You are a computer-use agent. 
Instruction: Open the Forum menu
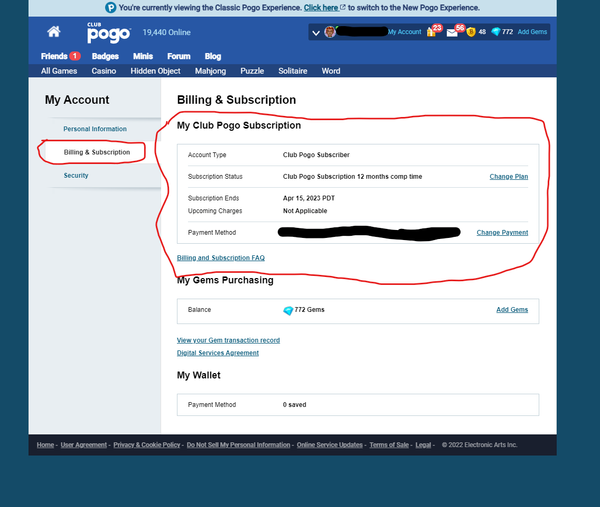click(179, 56)
